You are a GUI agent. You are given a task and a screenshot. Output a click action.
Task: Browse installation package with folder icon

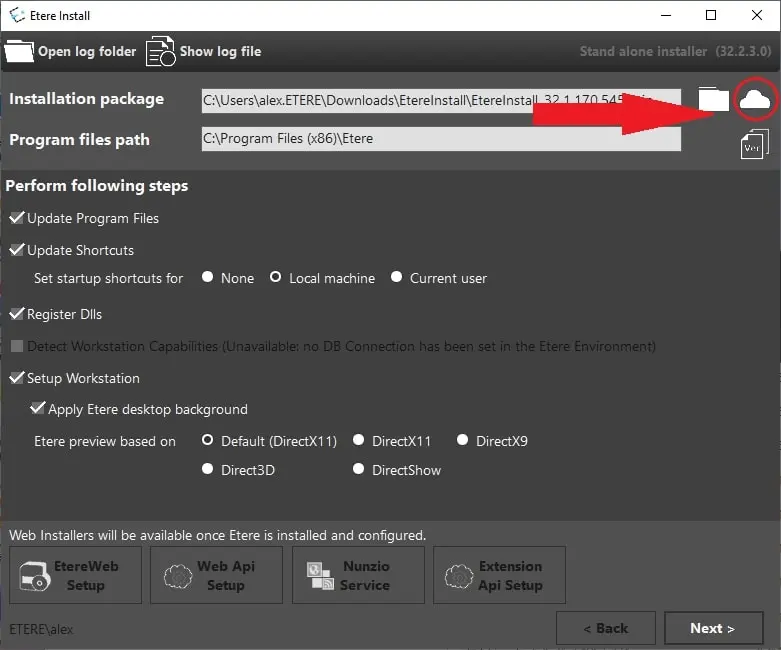(x=713, y=99)
